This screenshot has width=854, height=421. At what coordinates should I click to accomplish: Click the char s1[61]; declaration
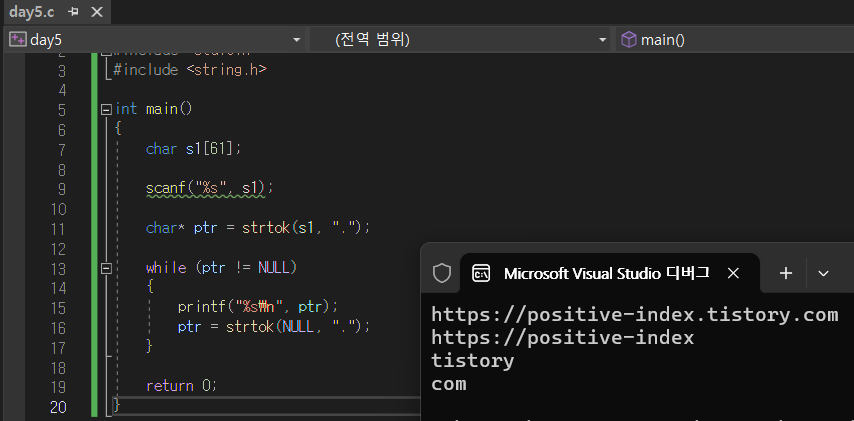[193, 149]
